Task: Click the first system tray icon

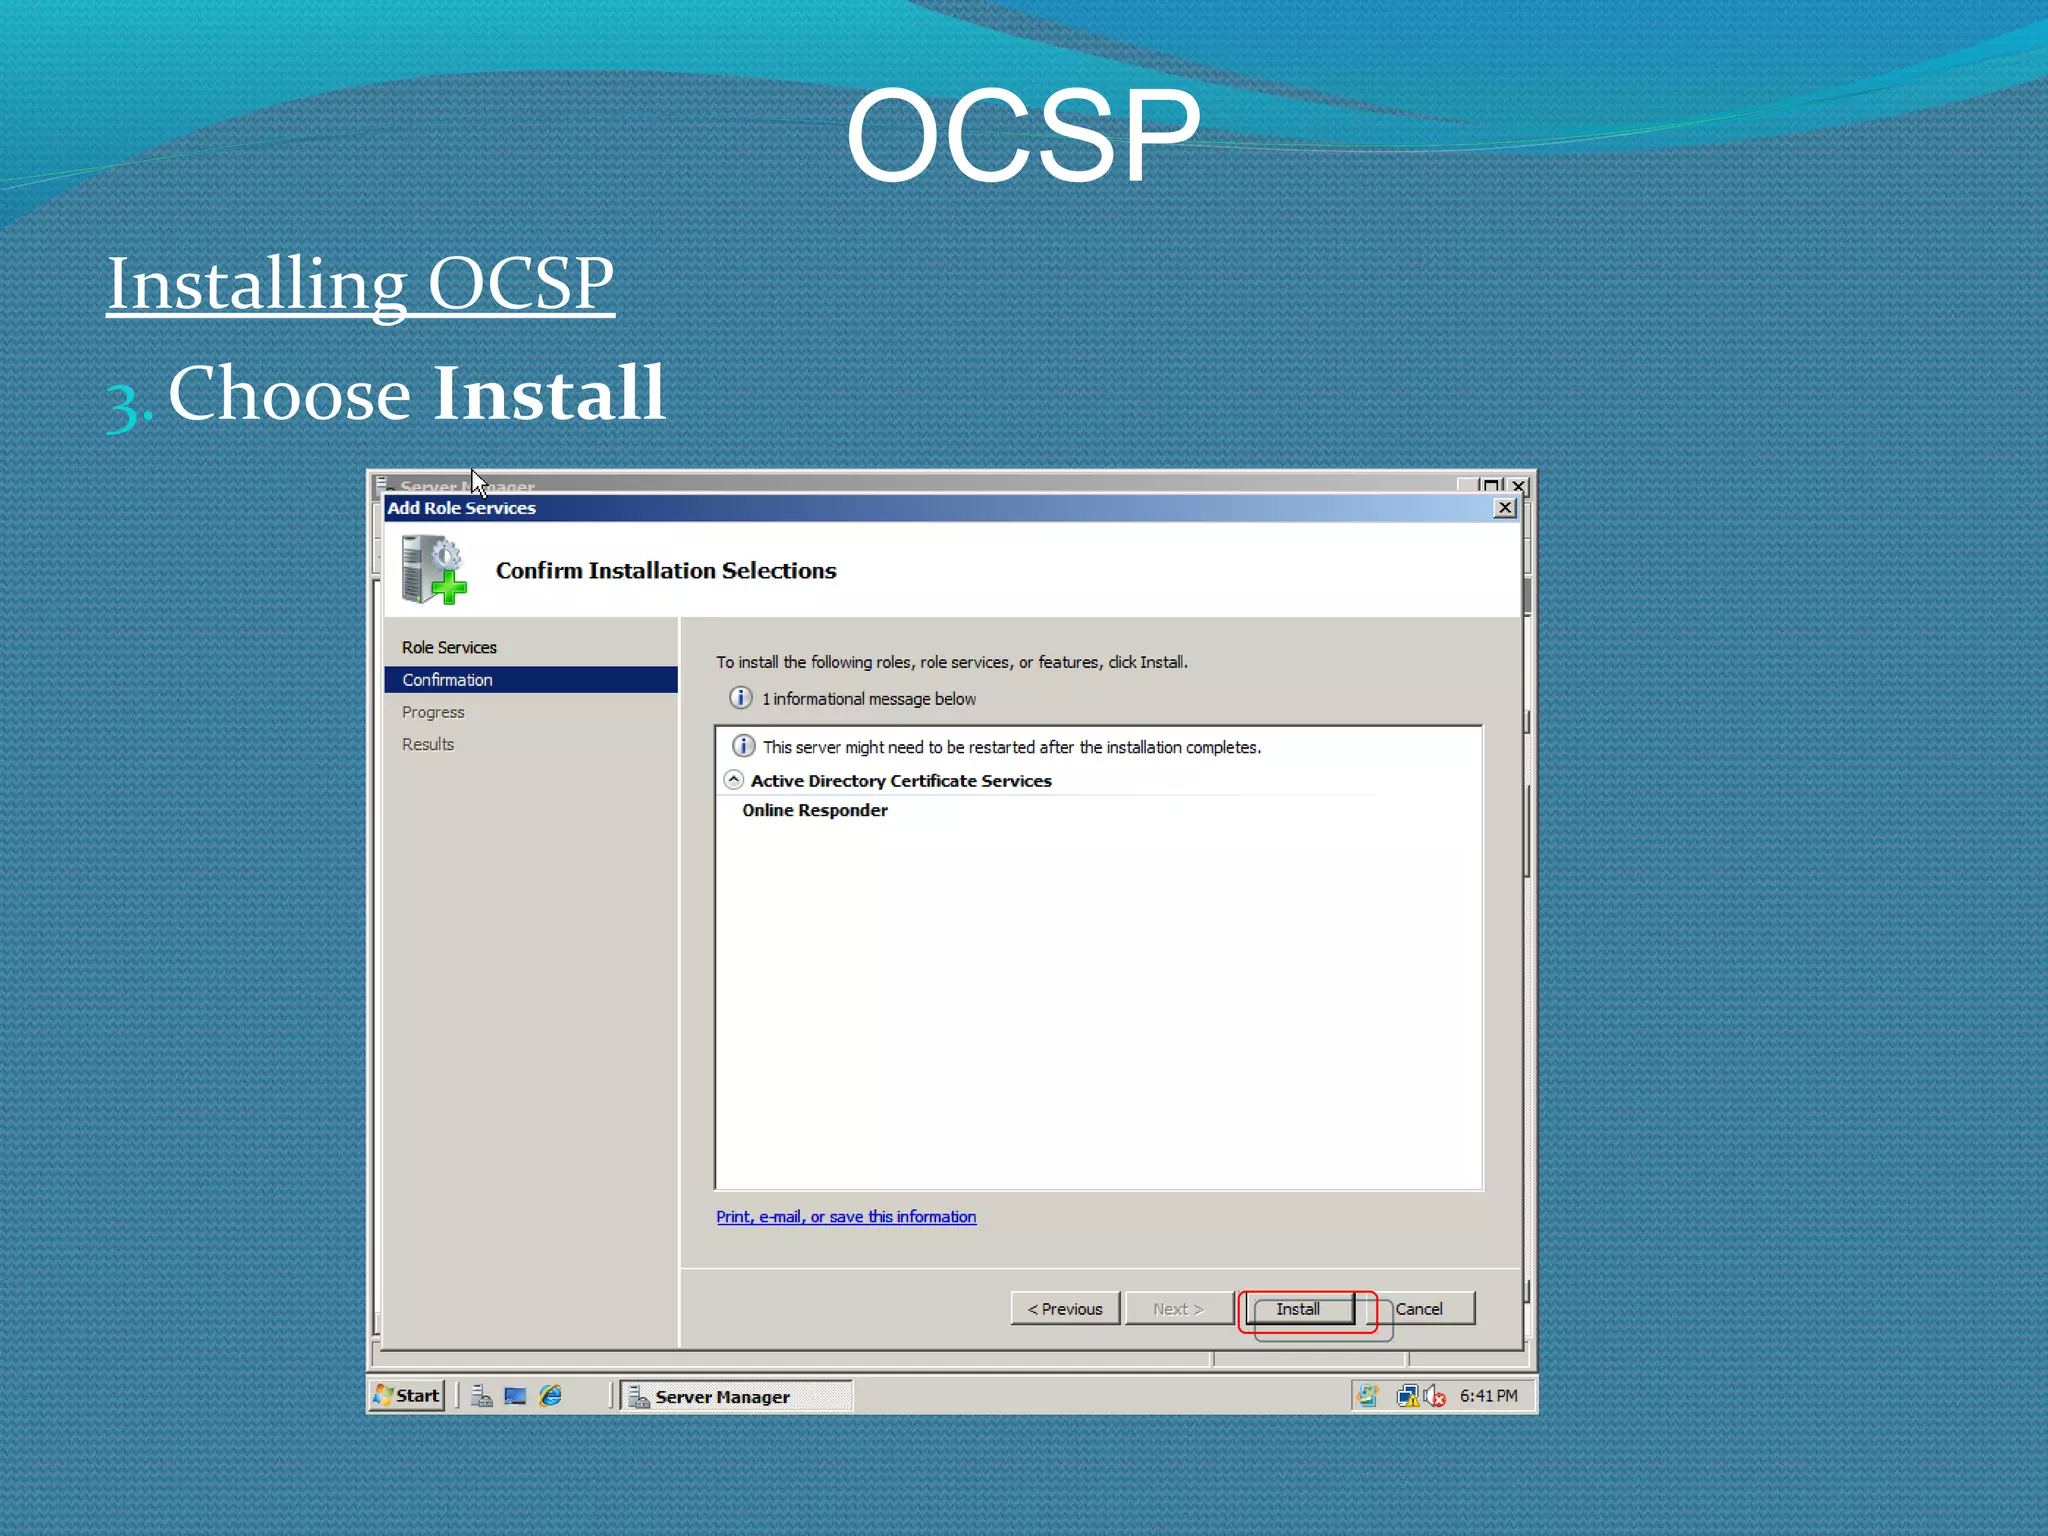Action: pyautogui.click(x=1368, y=1396)
